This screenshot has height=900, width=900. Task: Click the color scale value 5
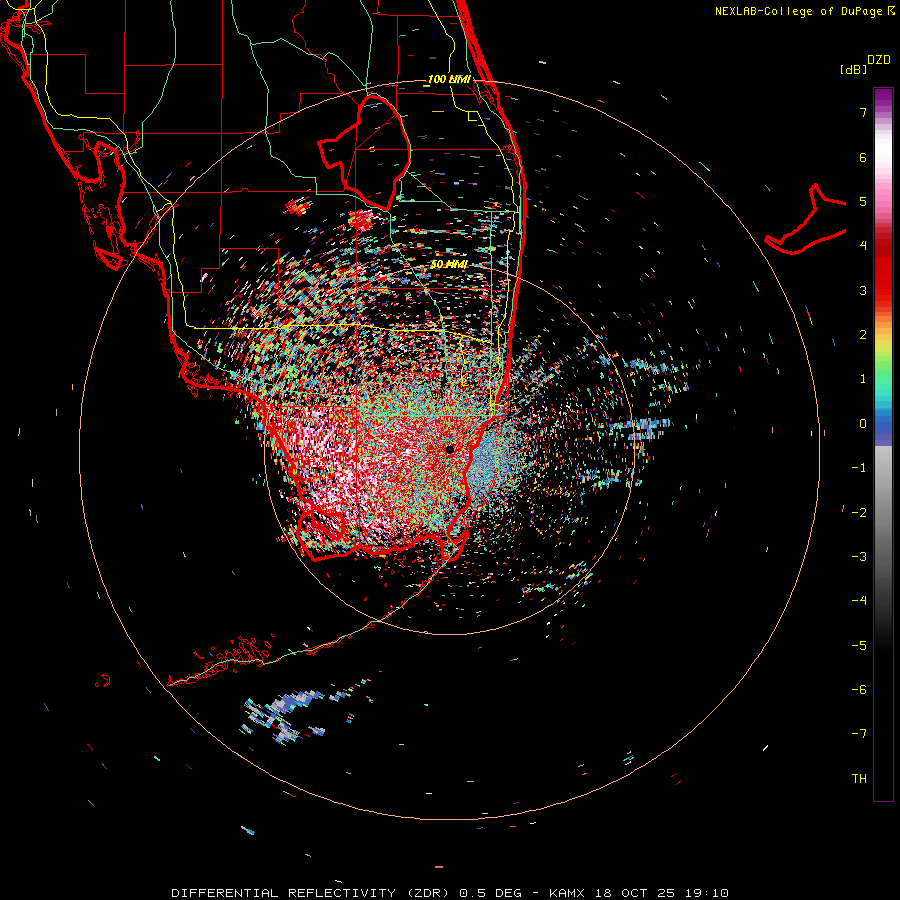coord(863,201)
